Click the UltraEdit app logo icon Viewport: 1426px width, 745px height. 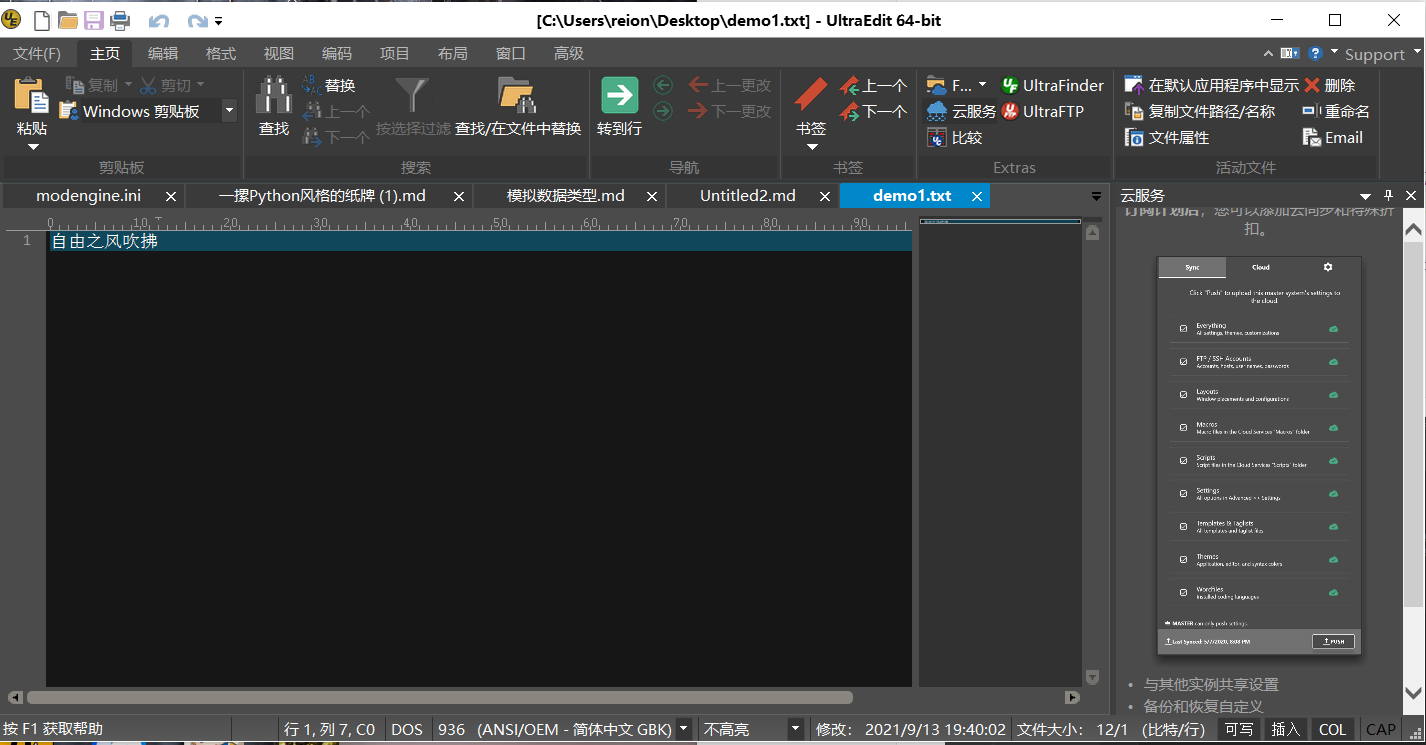pyautogui.click(x=12, y=20)
